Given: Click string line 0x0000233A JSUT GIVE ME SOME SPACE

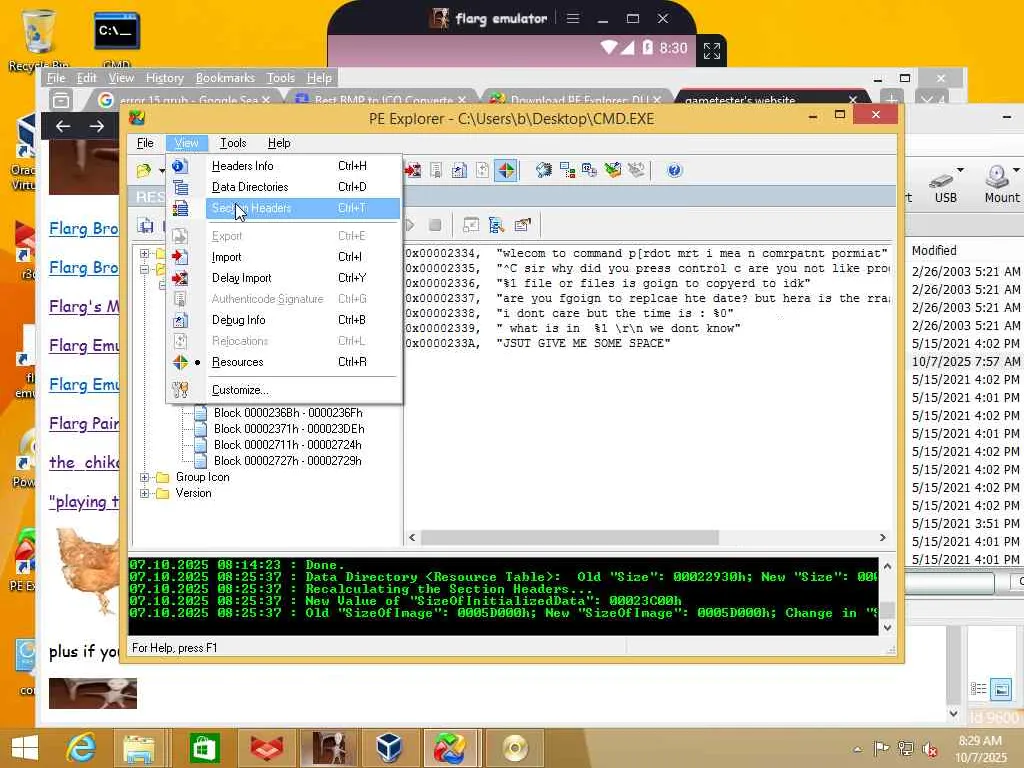Looking at the screenshot, I should (538, 344).
